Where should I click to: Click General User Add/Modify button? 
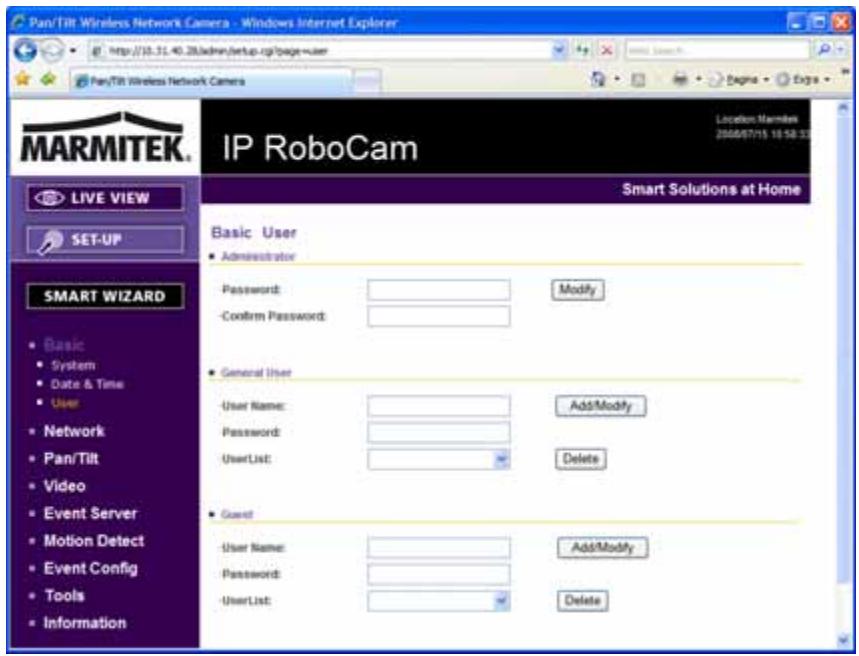point(601,406)
